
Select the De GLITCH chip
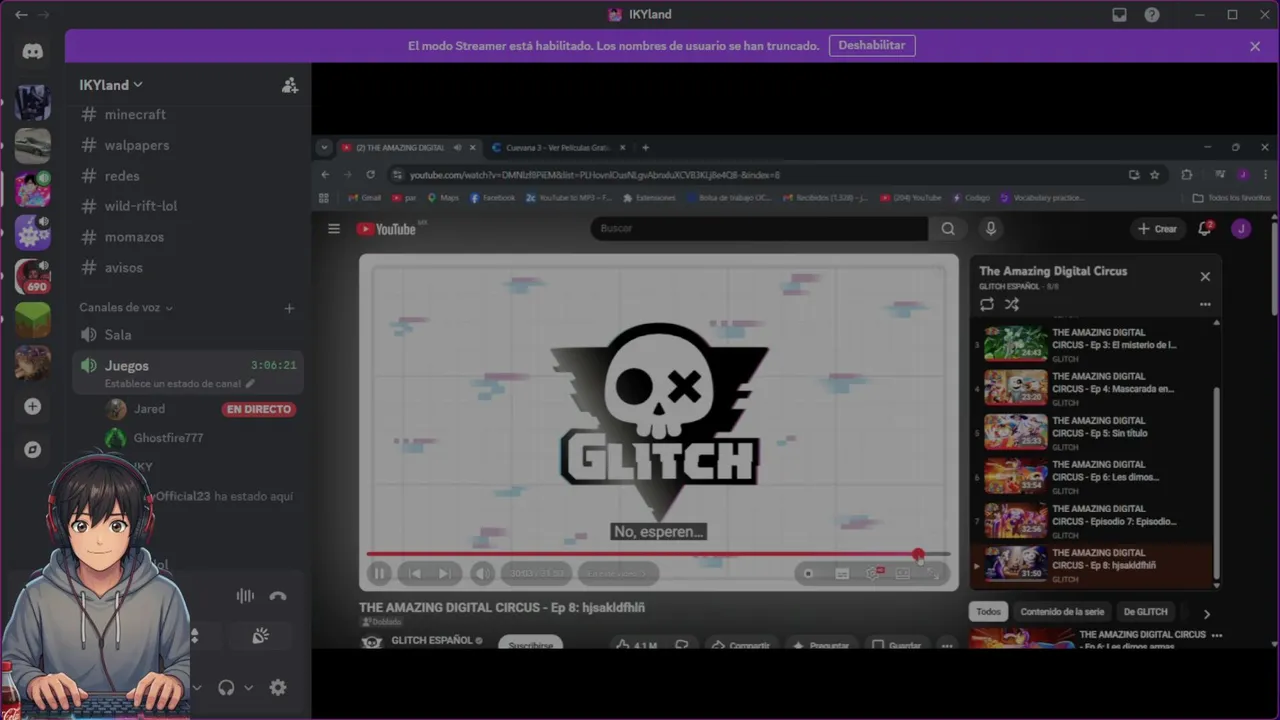pos(1145,612)
